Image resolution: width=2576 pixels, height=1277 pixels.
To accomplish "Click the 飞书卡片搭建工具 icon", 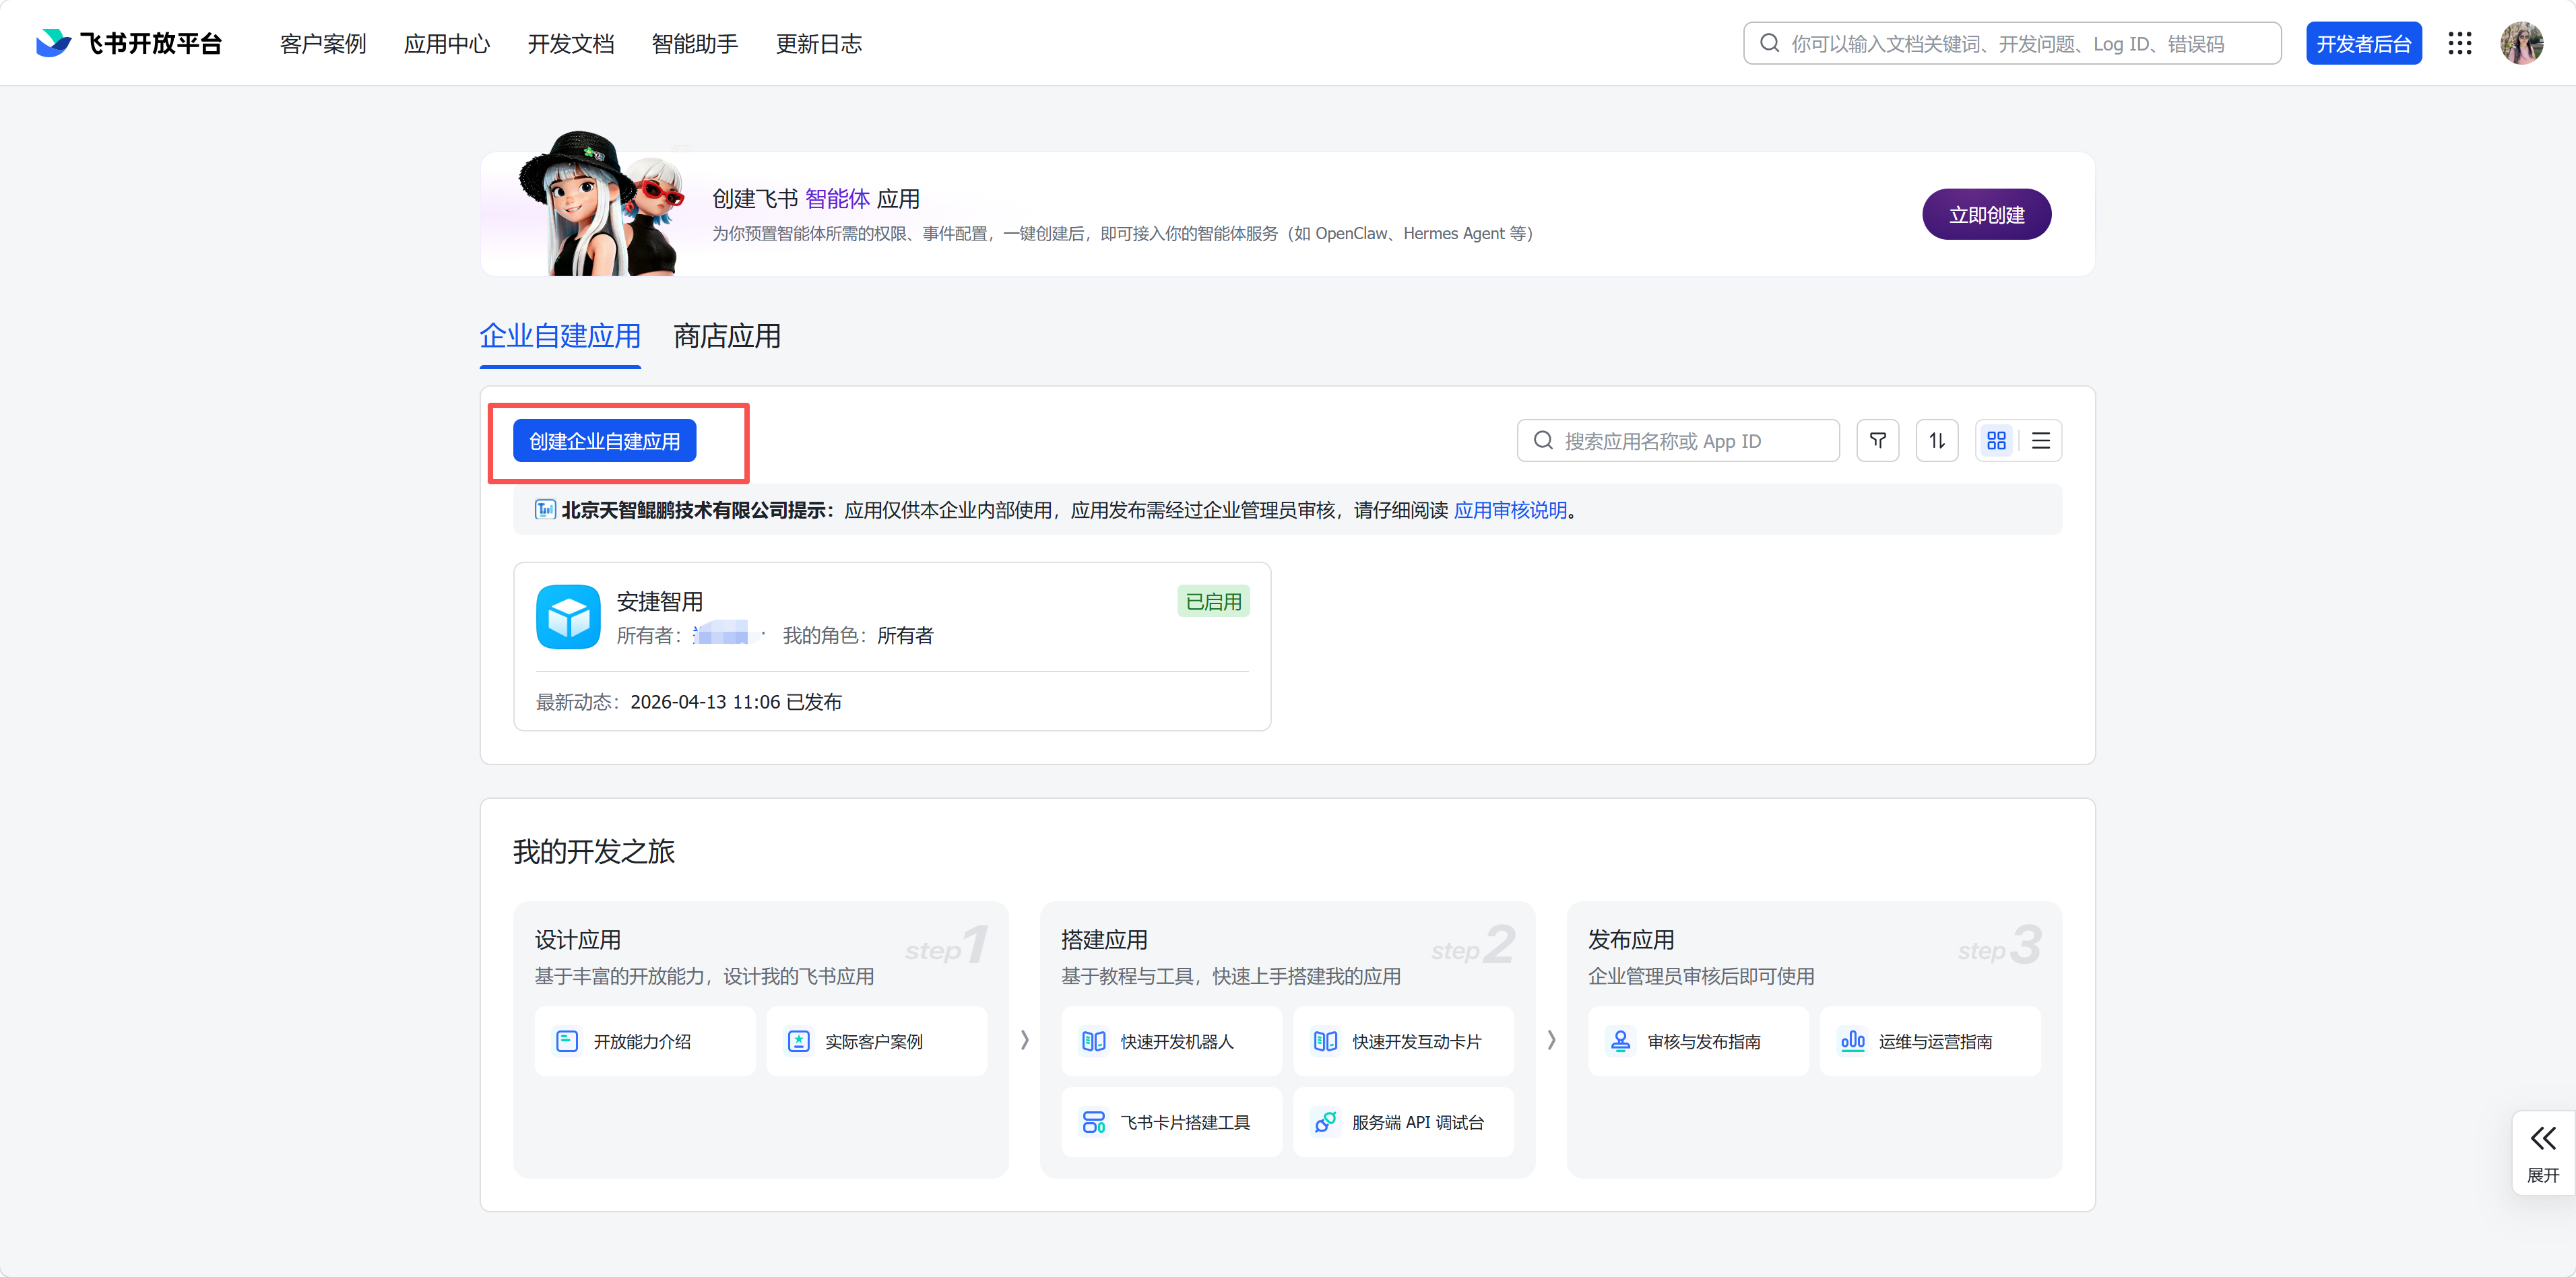I will [1093, 1122].
